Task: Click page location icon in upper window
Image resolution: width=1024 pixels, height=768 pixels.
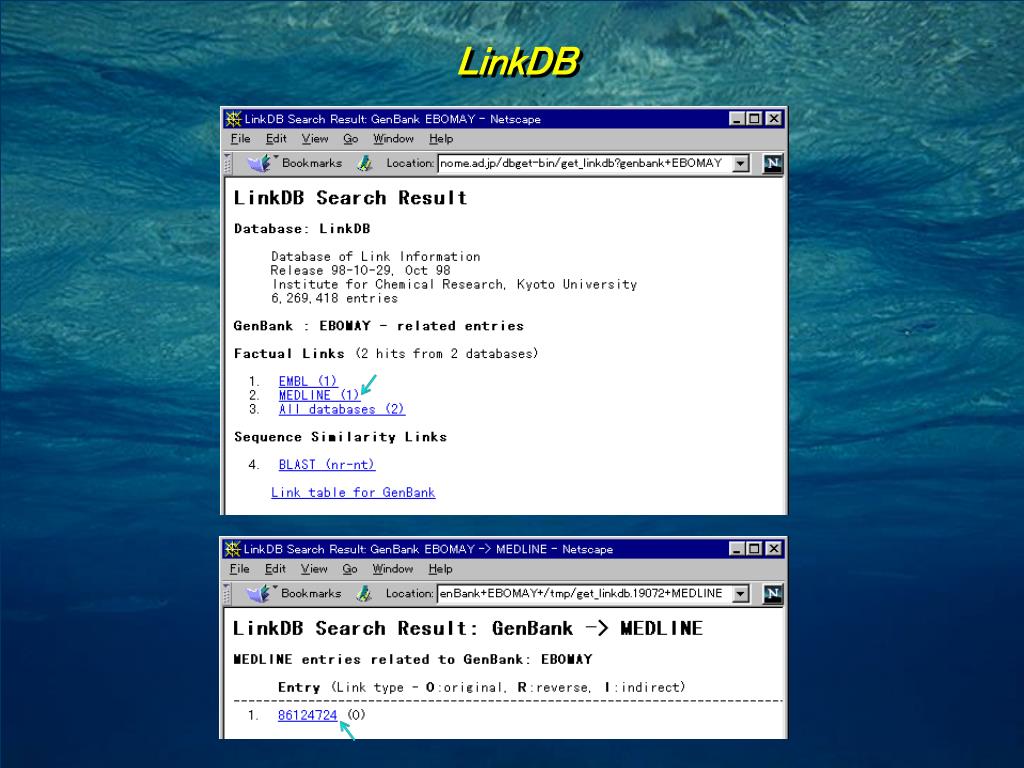Action: click(x=365, y=163)
